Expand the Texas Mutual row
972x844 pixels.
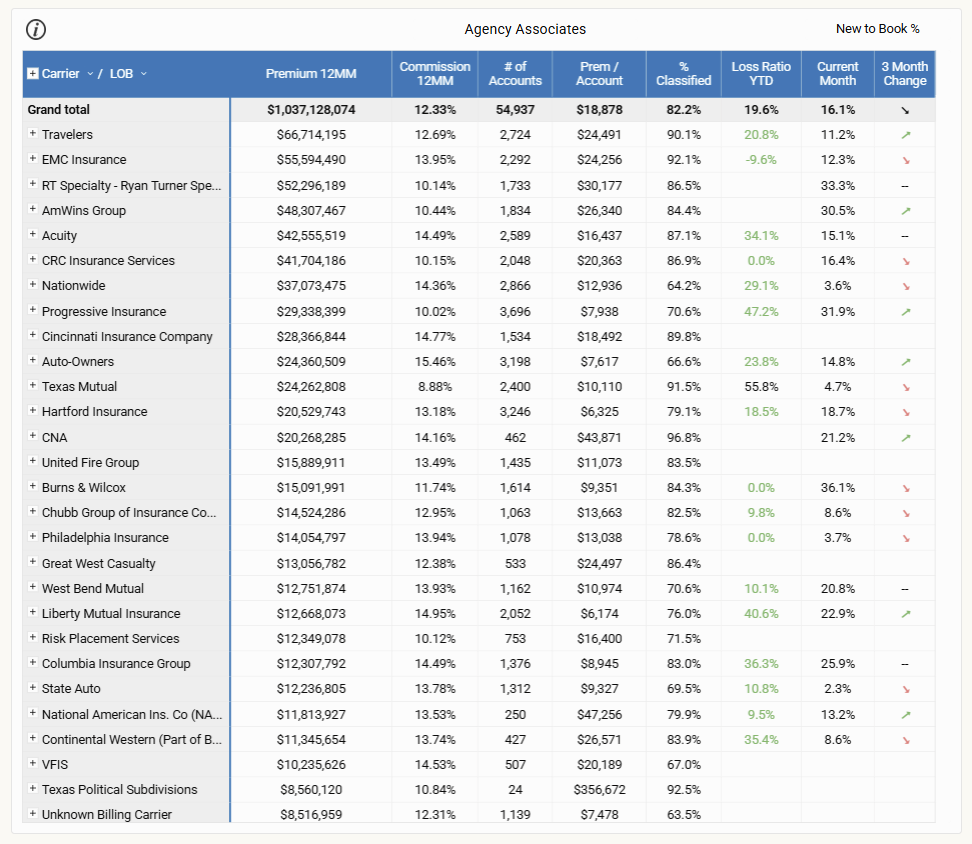pos(32,386)
